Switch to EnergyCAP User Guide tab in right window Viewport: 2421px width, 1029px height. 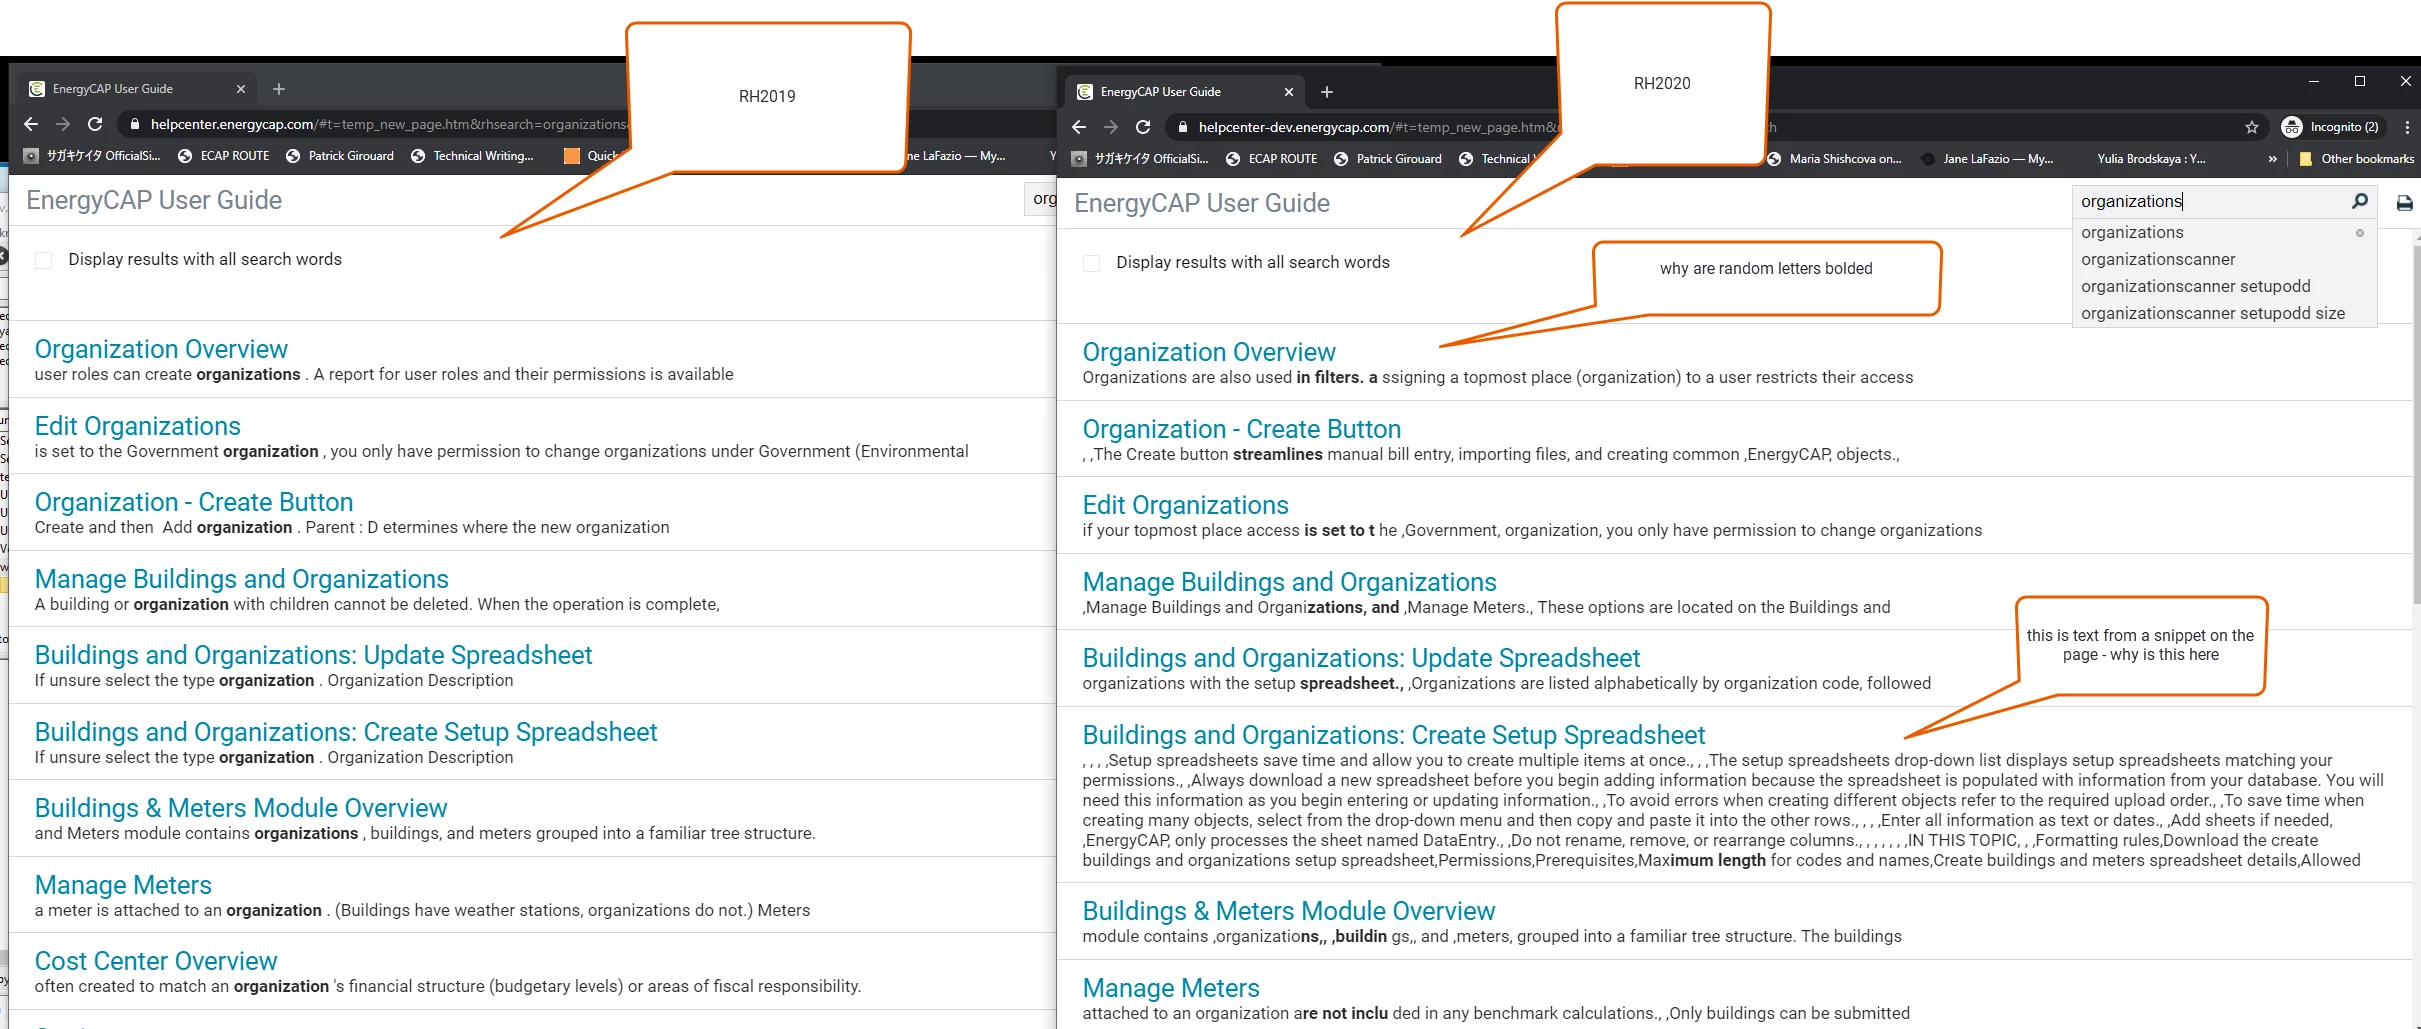1186,92
